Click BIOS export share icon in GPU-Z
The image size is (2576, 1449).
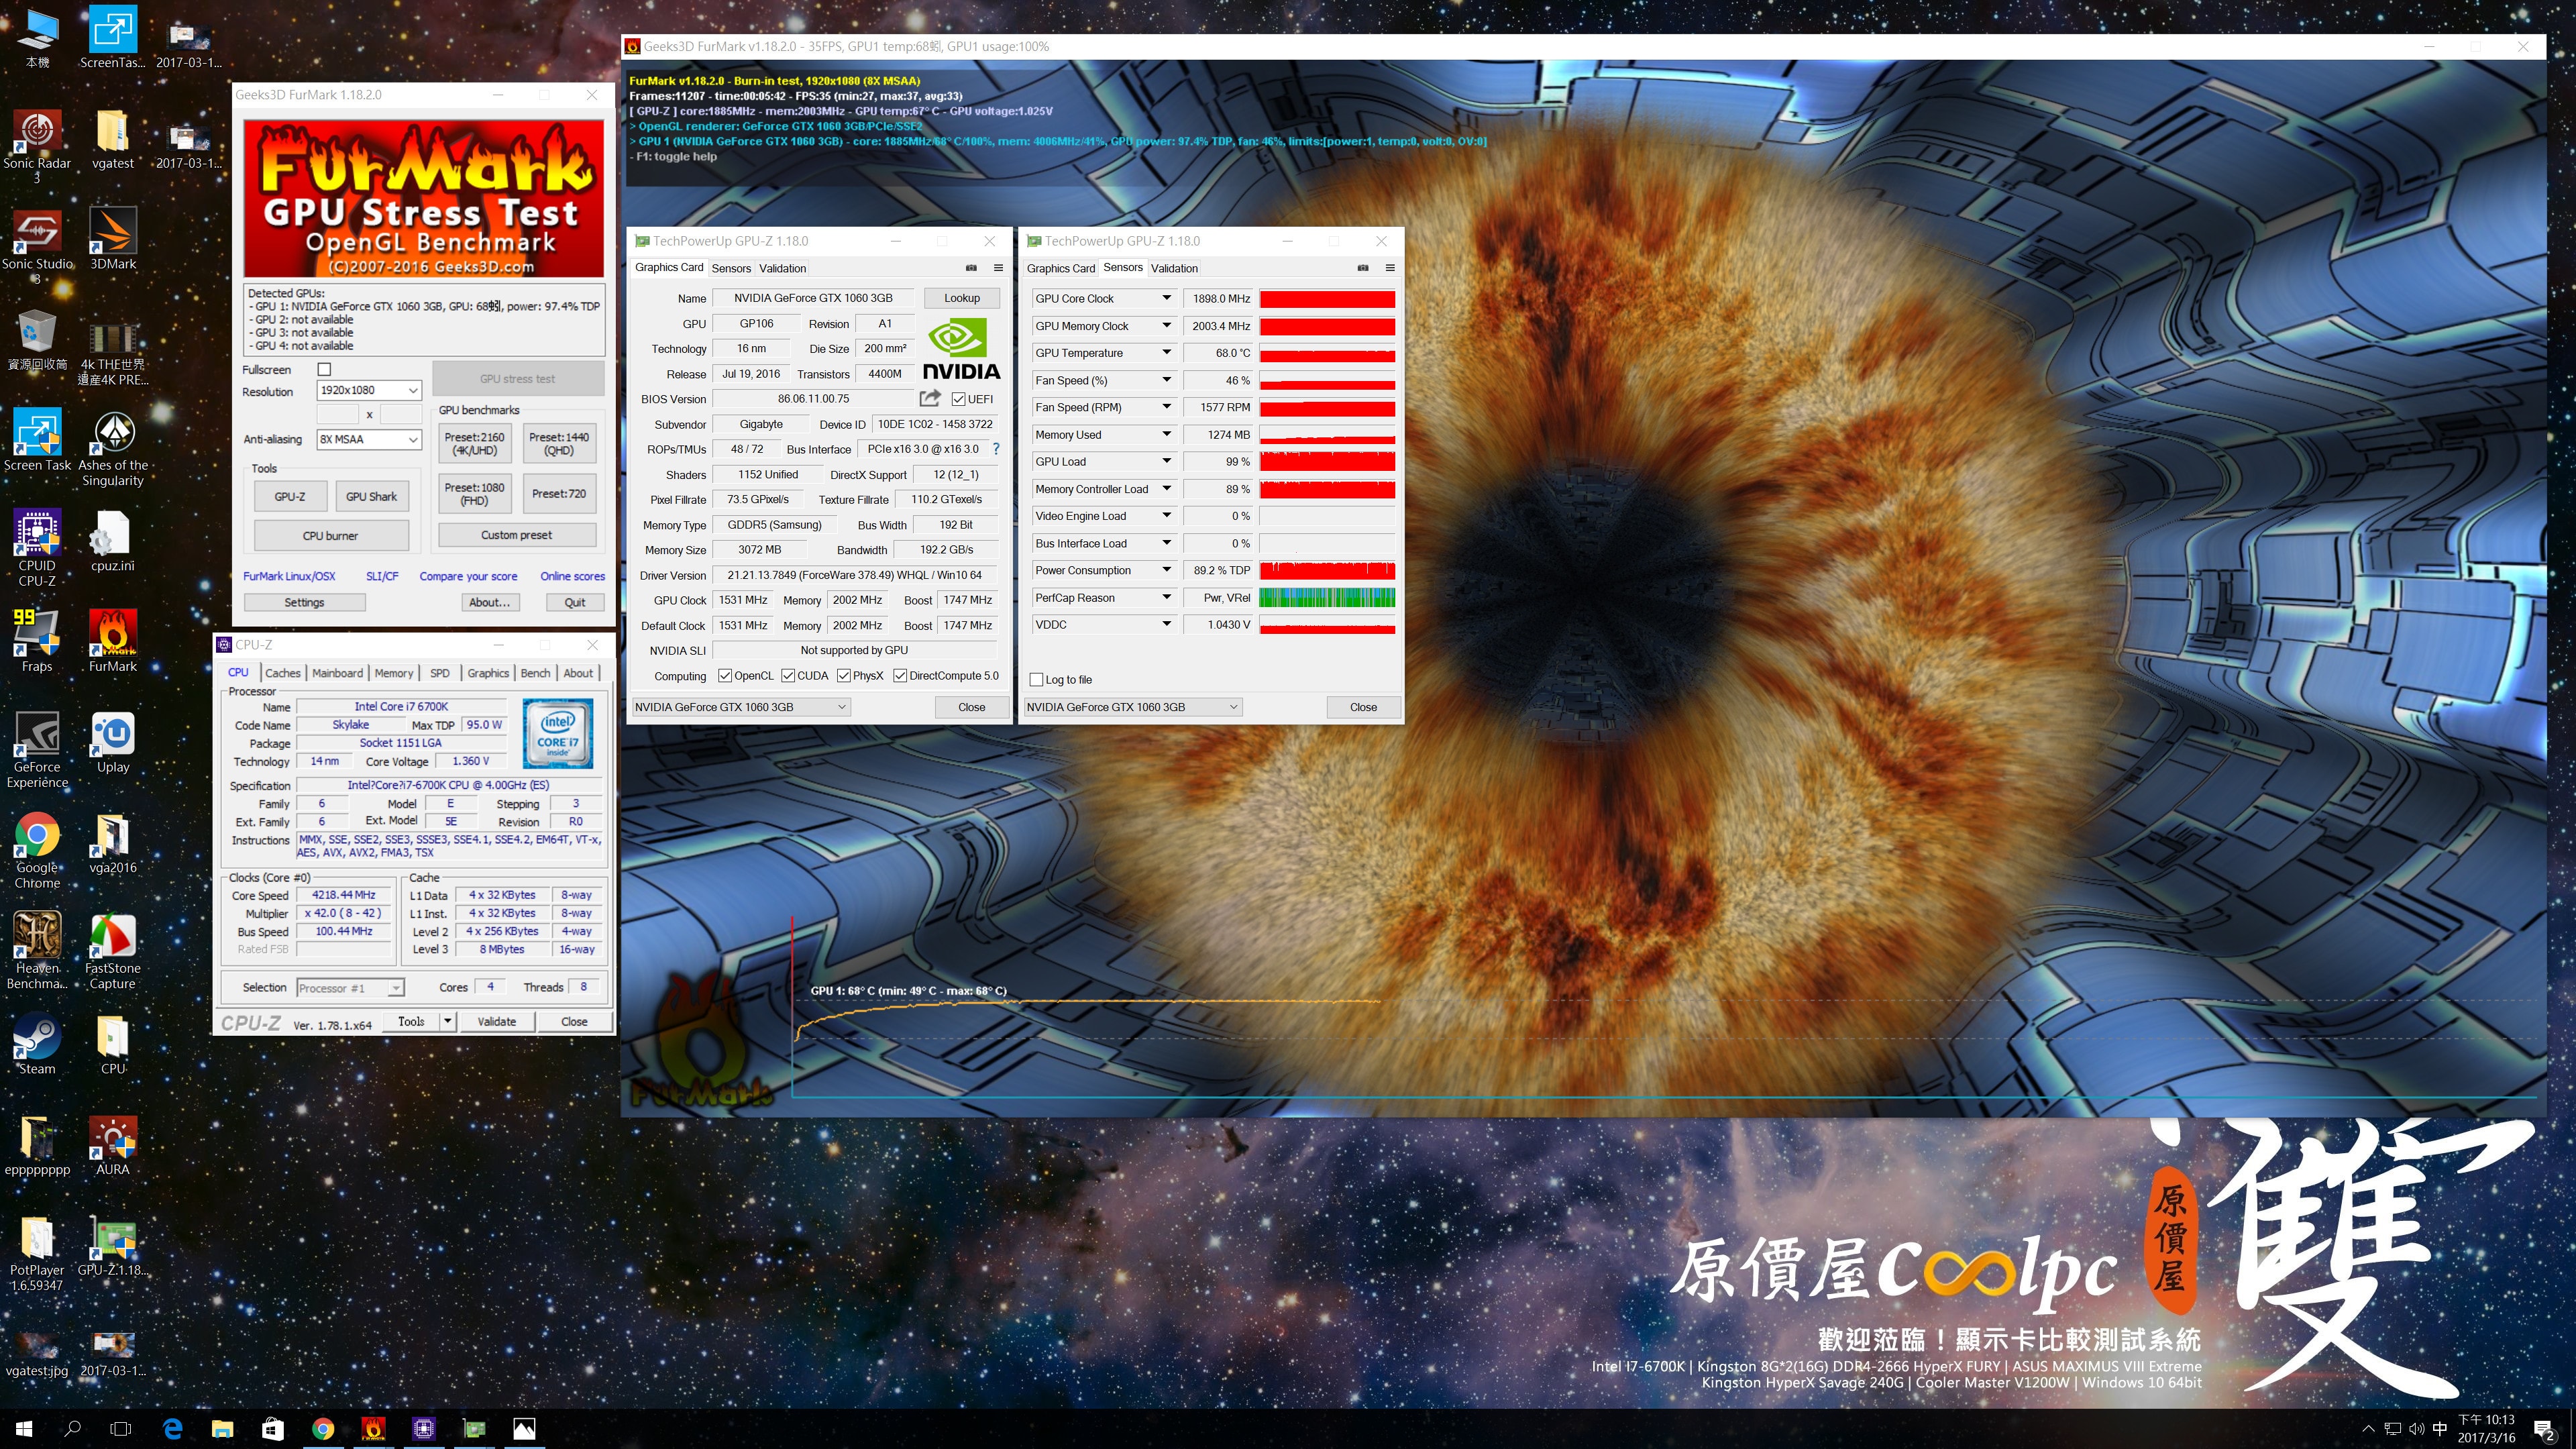click(x=930, y=398)
